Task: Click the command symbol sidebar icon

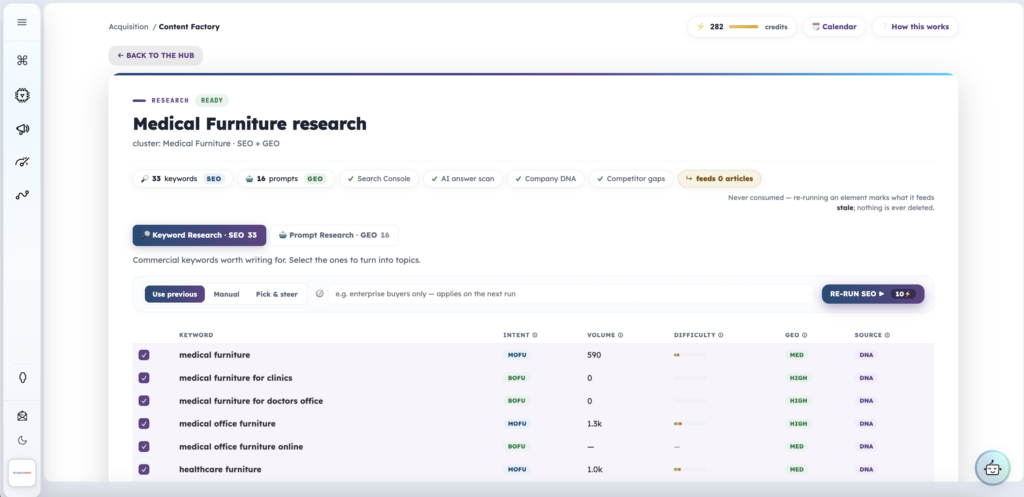Action: (22, 61)
